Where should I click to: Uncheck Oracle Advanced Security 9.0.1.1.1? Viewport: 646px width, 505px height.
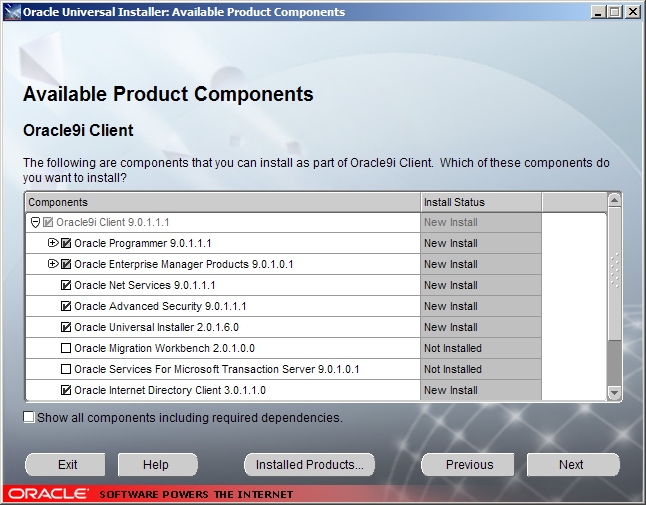pos(66,306)
